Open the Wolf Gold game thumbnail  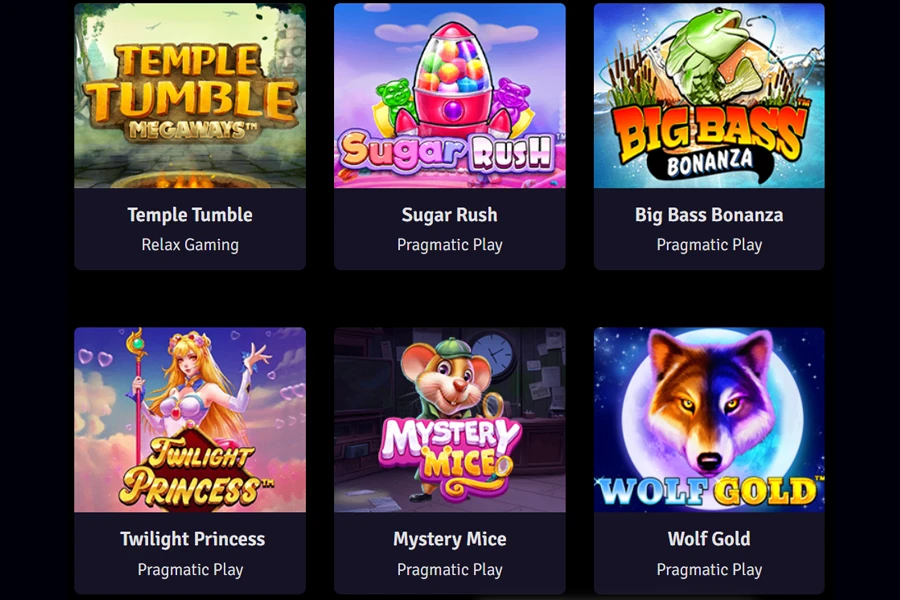pyautogui.click(x=709, y=420)
